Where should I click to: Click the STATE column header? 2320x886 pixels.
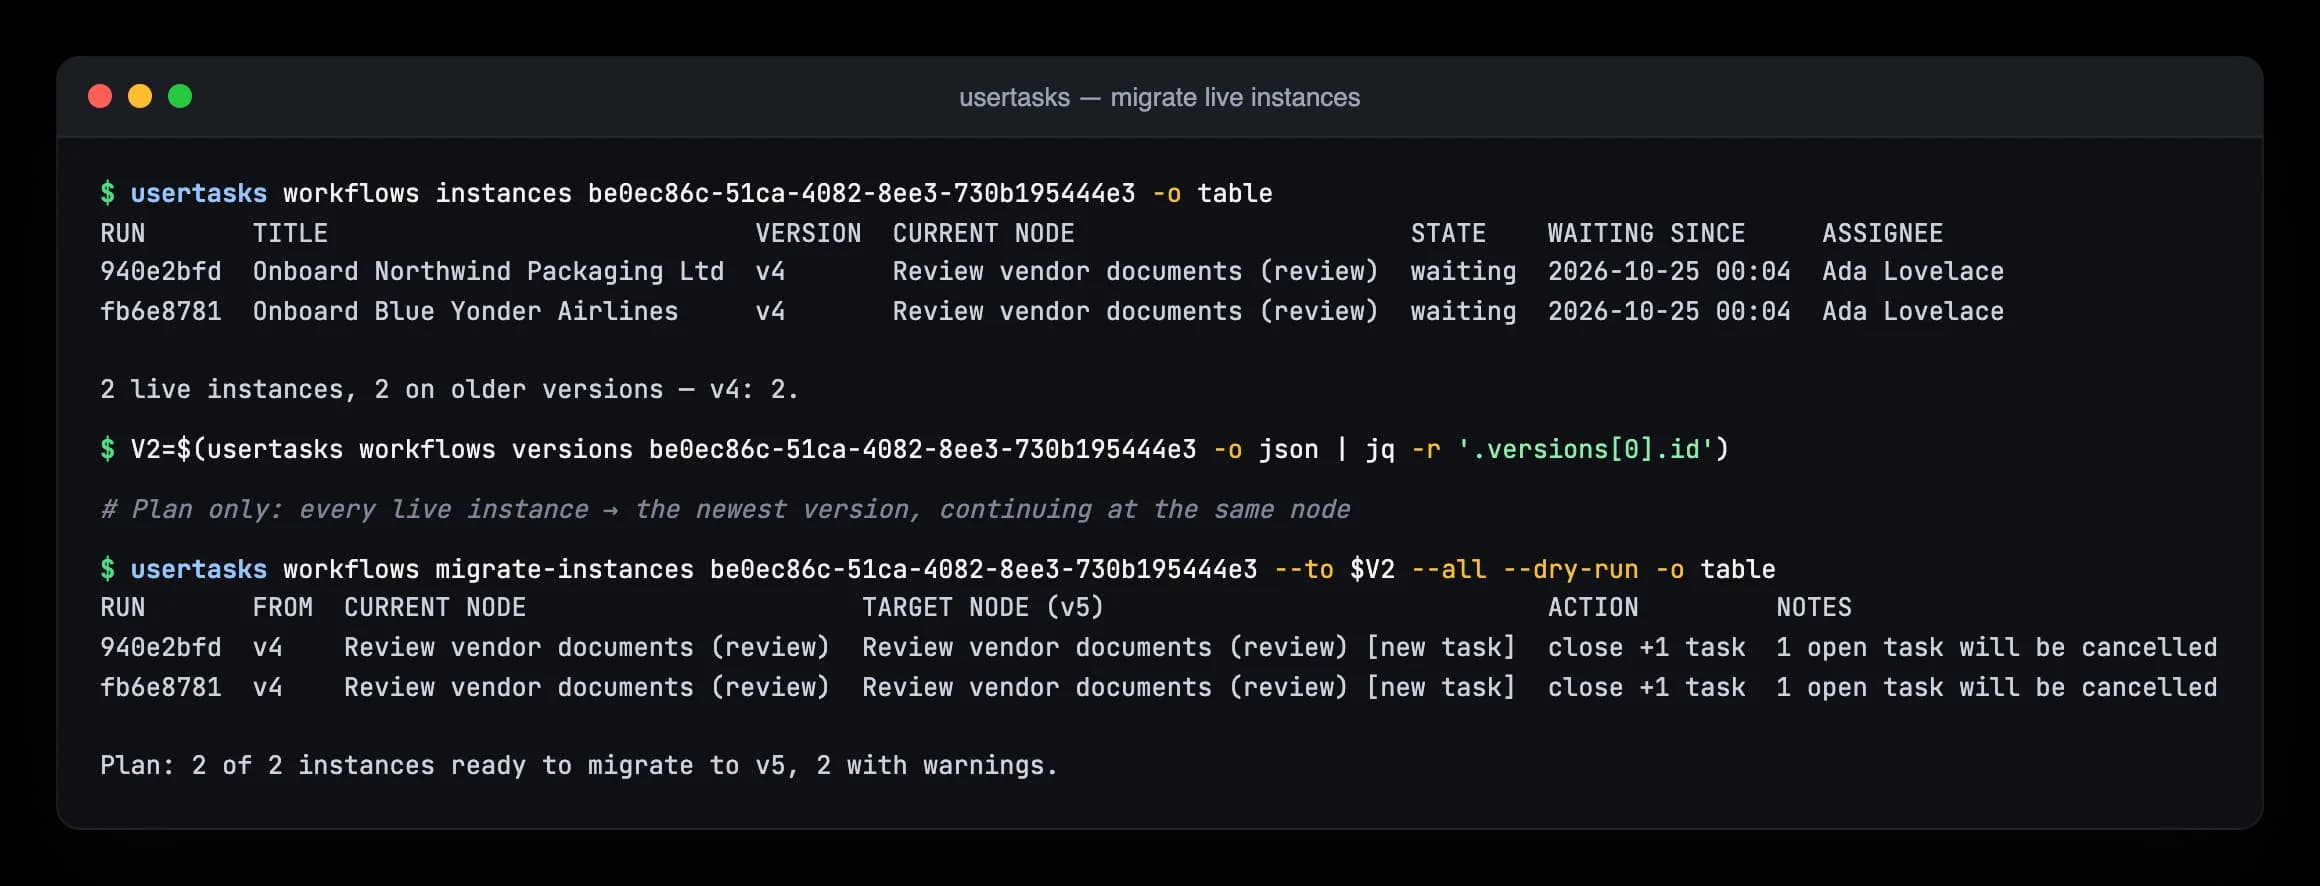pos(1448,233)
